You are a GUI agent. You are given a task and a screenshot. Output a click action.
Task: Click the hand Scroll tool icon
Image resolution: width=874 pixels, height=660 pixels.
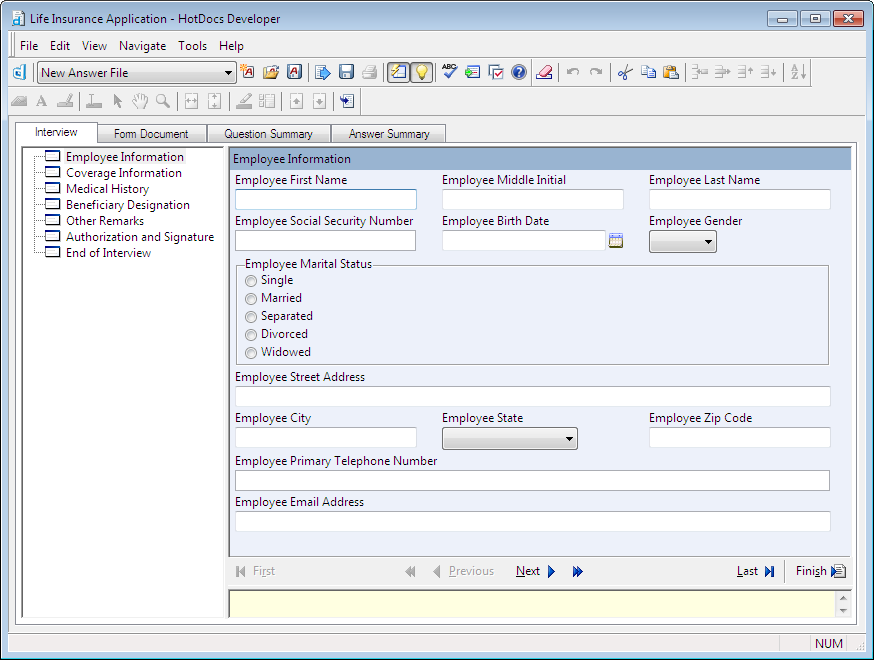(x=140, y=101)
